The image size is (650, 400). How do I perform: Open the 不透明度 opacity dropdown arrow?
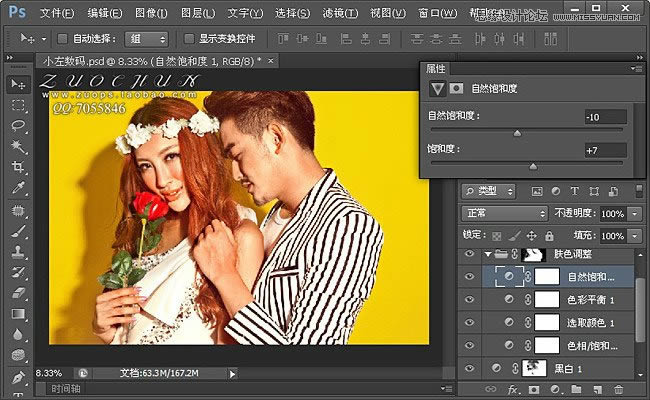635,214
